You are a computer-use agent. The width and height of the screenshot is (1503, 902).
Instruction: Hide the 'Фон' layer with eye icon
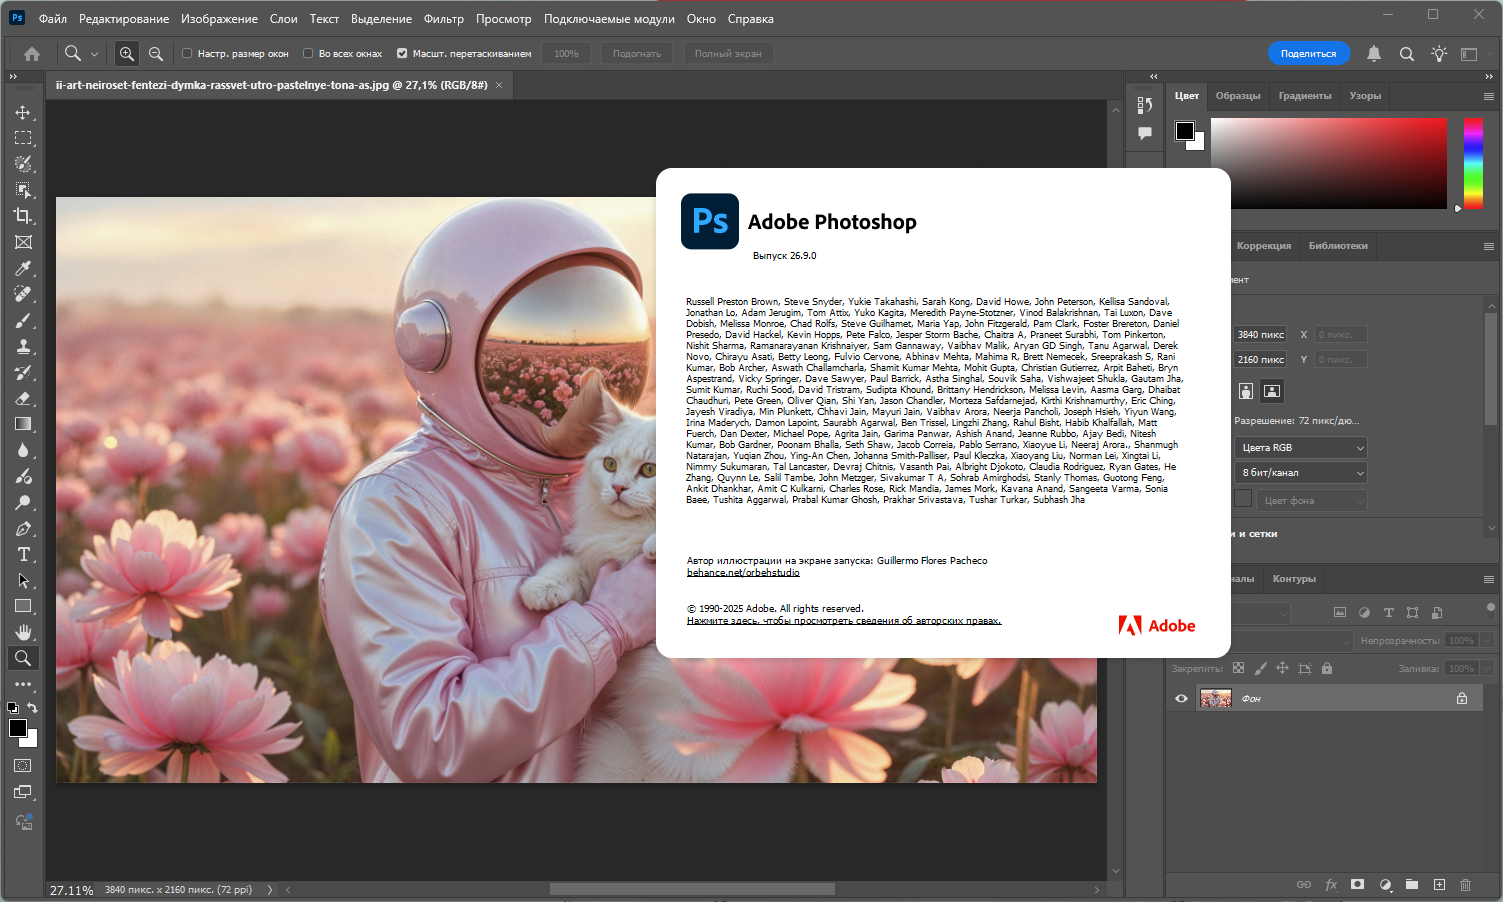(x=1181, y=699)
